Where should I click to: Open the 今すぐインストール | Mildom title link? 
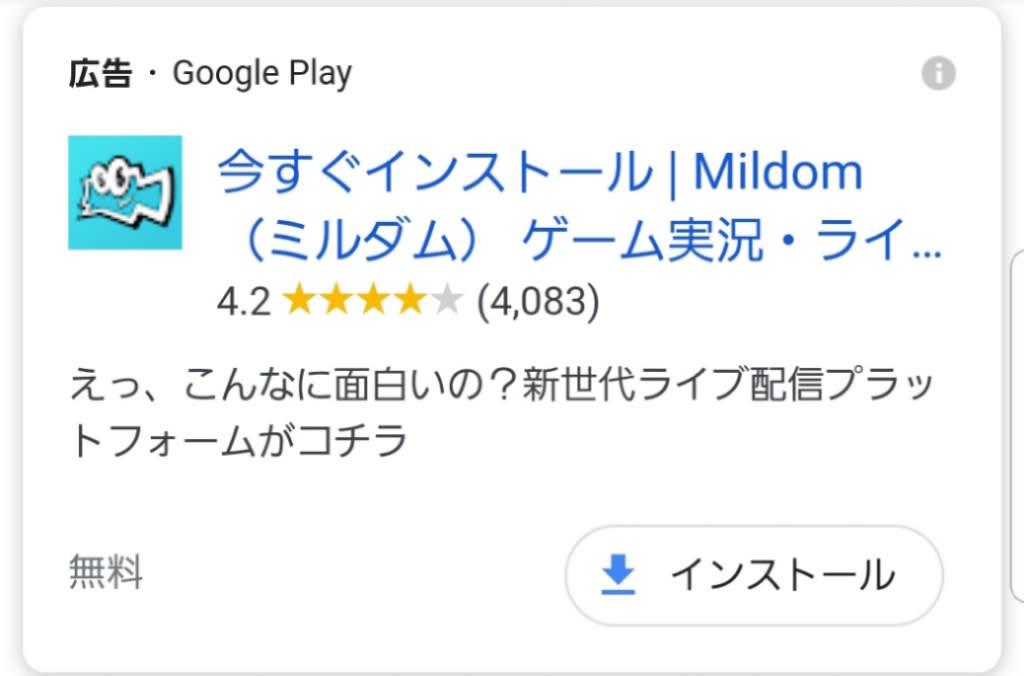[x=539, y=172]
